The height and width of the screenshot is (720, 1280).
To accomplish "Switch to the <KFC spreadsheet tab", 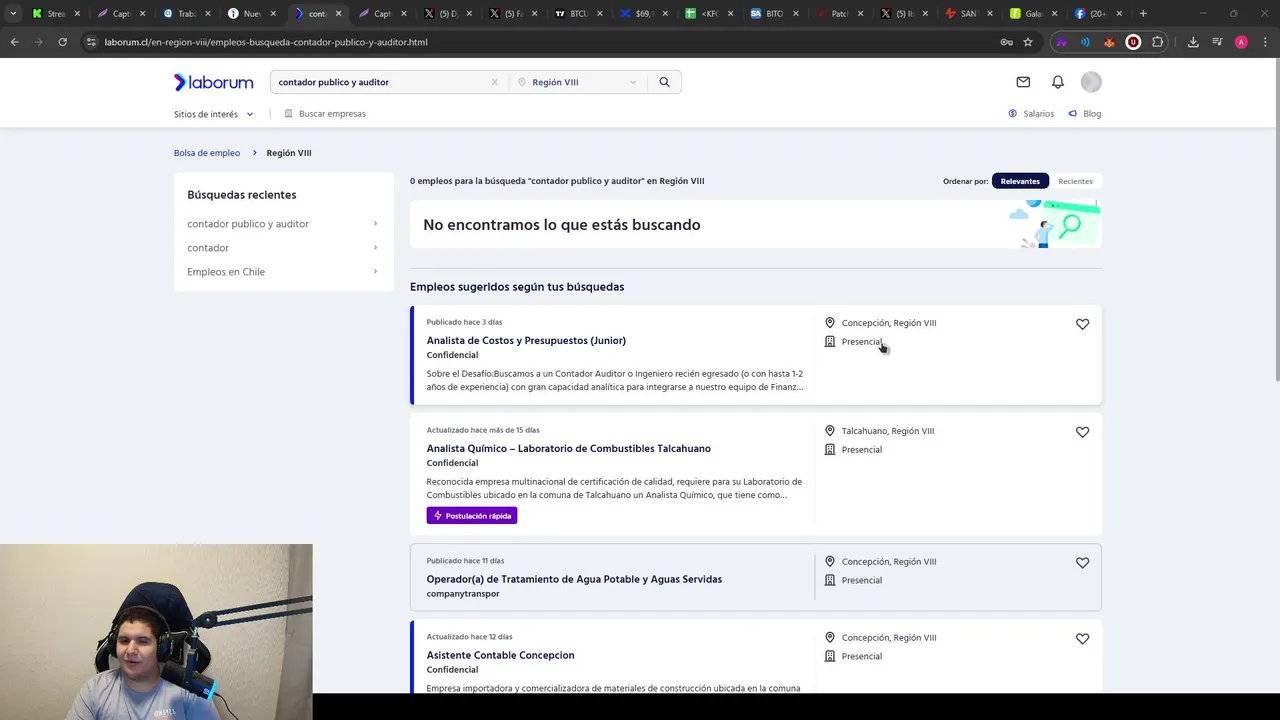I will (x=708, y=14).
